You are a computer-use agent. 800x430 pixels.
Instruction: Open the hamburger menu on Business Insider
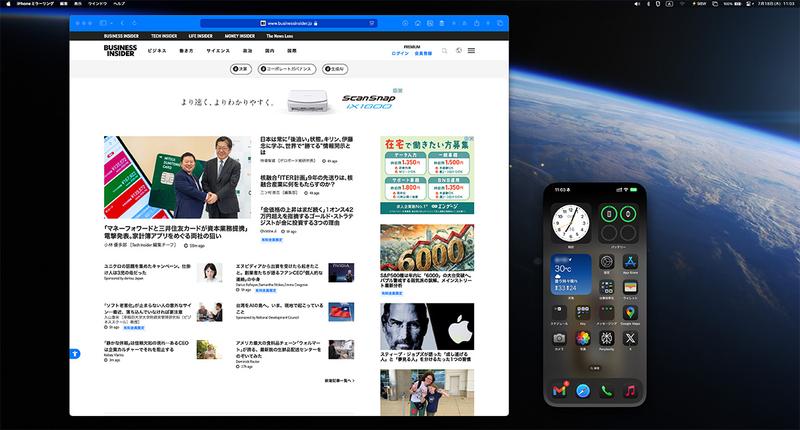click(471, 50)
